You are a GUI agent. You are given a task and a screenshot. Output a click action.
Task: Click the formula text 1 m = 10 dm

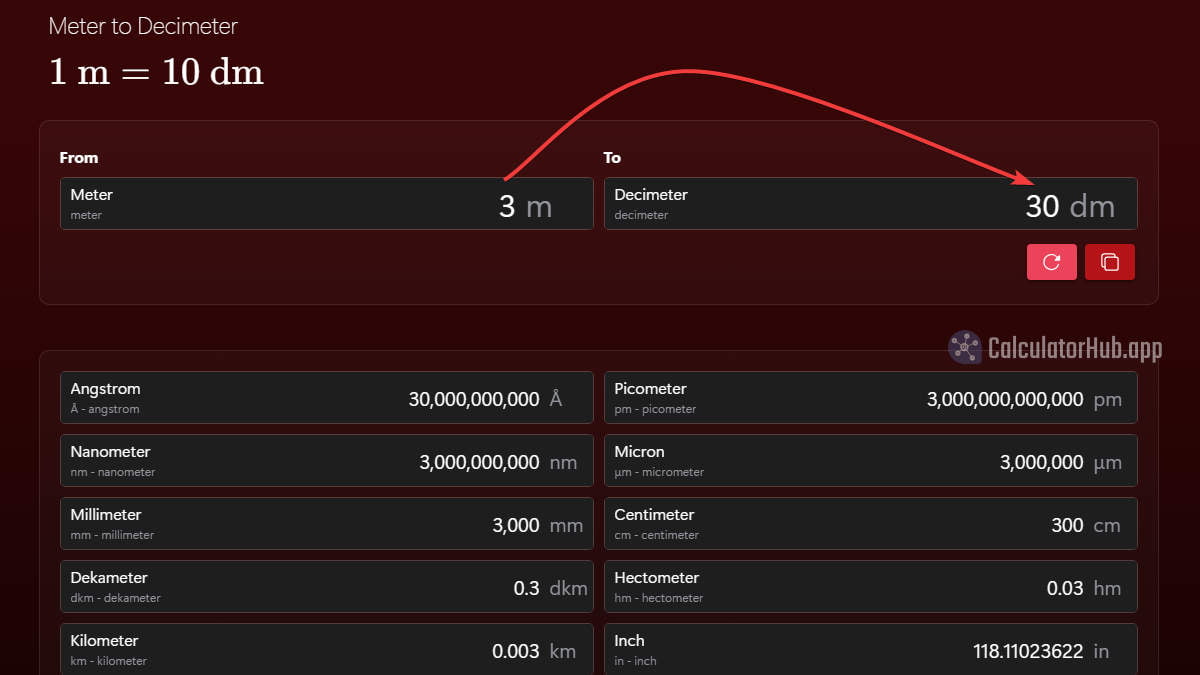pyautogui.click(x=156, y=70)
